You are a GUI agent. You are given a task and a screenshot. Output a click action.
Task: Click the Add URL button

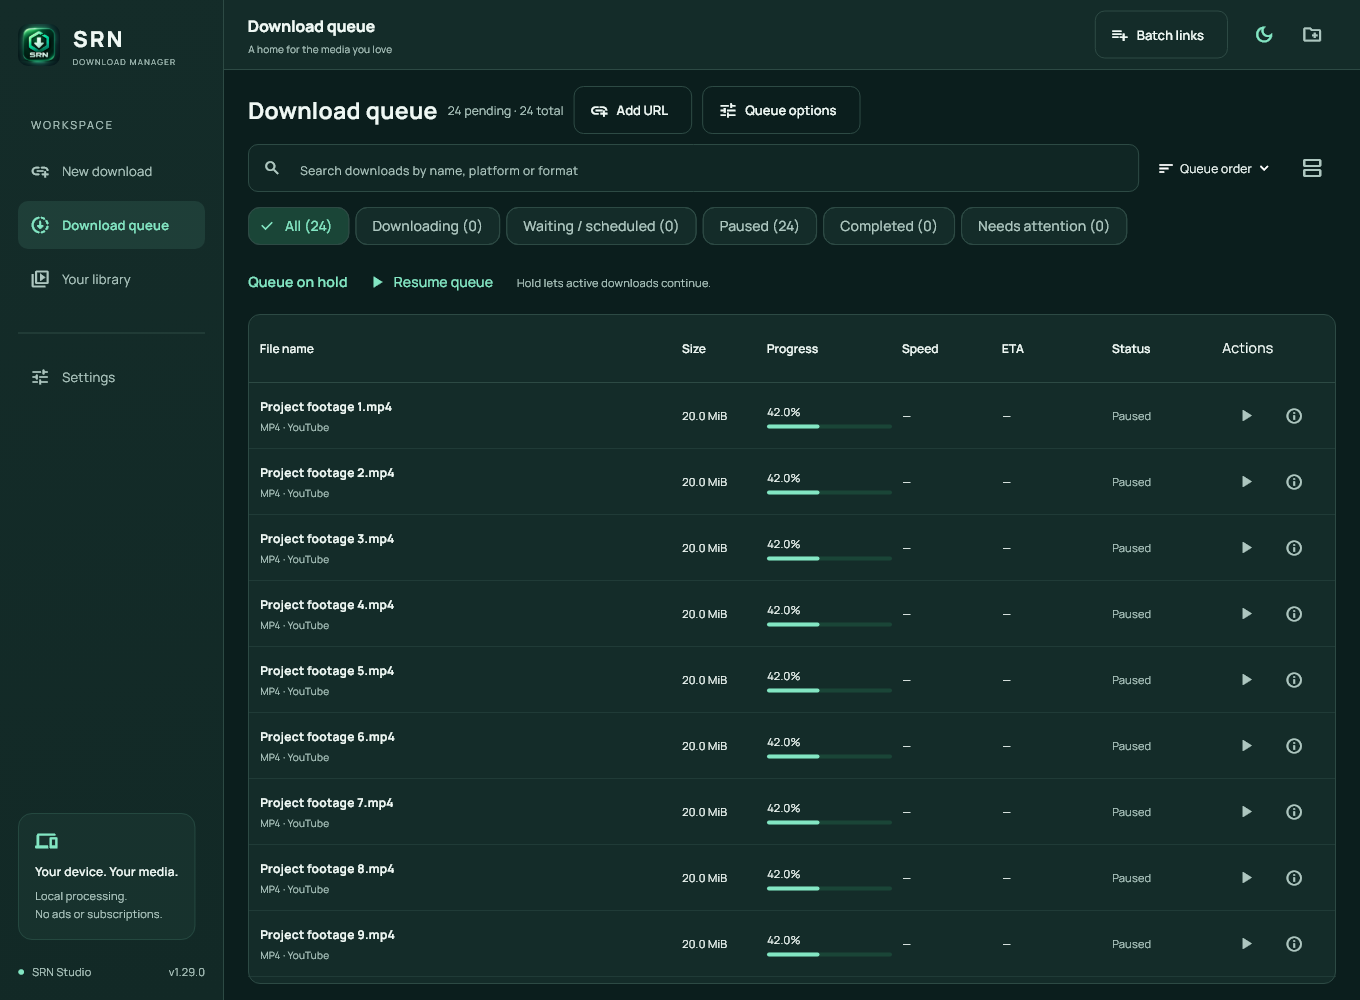pyautogui.click(x=632, y=110)
